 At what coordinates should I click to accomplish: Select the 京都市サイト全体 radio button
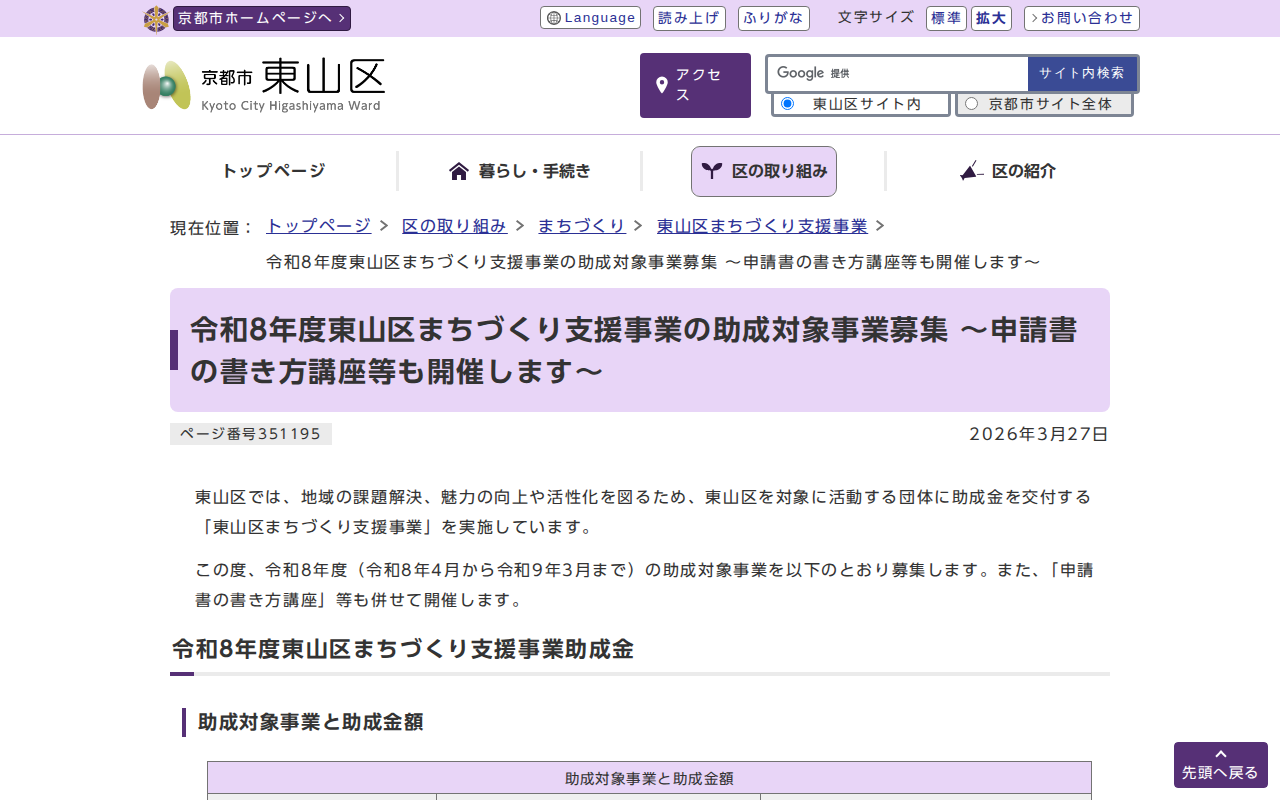coord(971,104)
